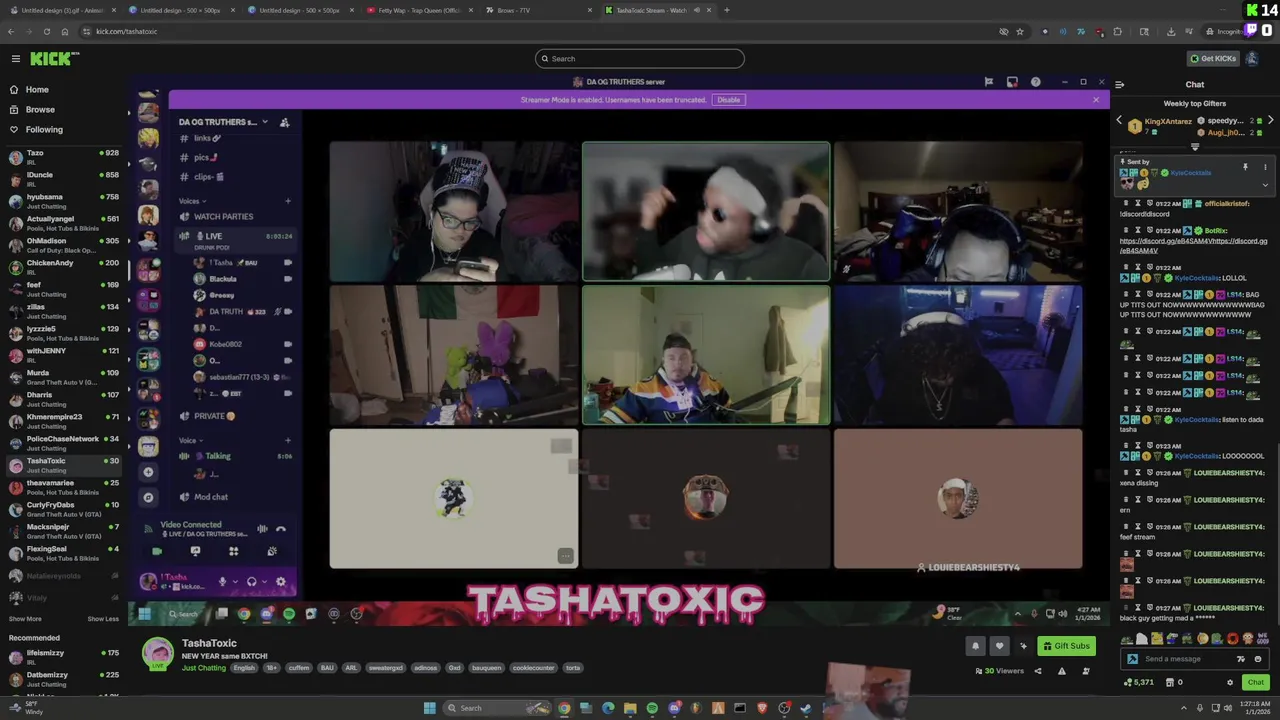This screenshot has height=720, width=1280.
Task: Click the share icon near viewers count
Action: click(x=1038, y=671)
